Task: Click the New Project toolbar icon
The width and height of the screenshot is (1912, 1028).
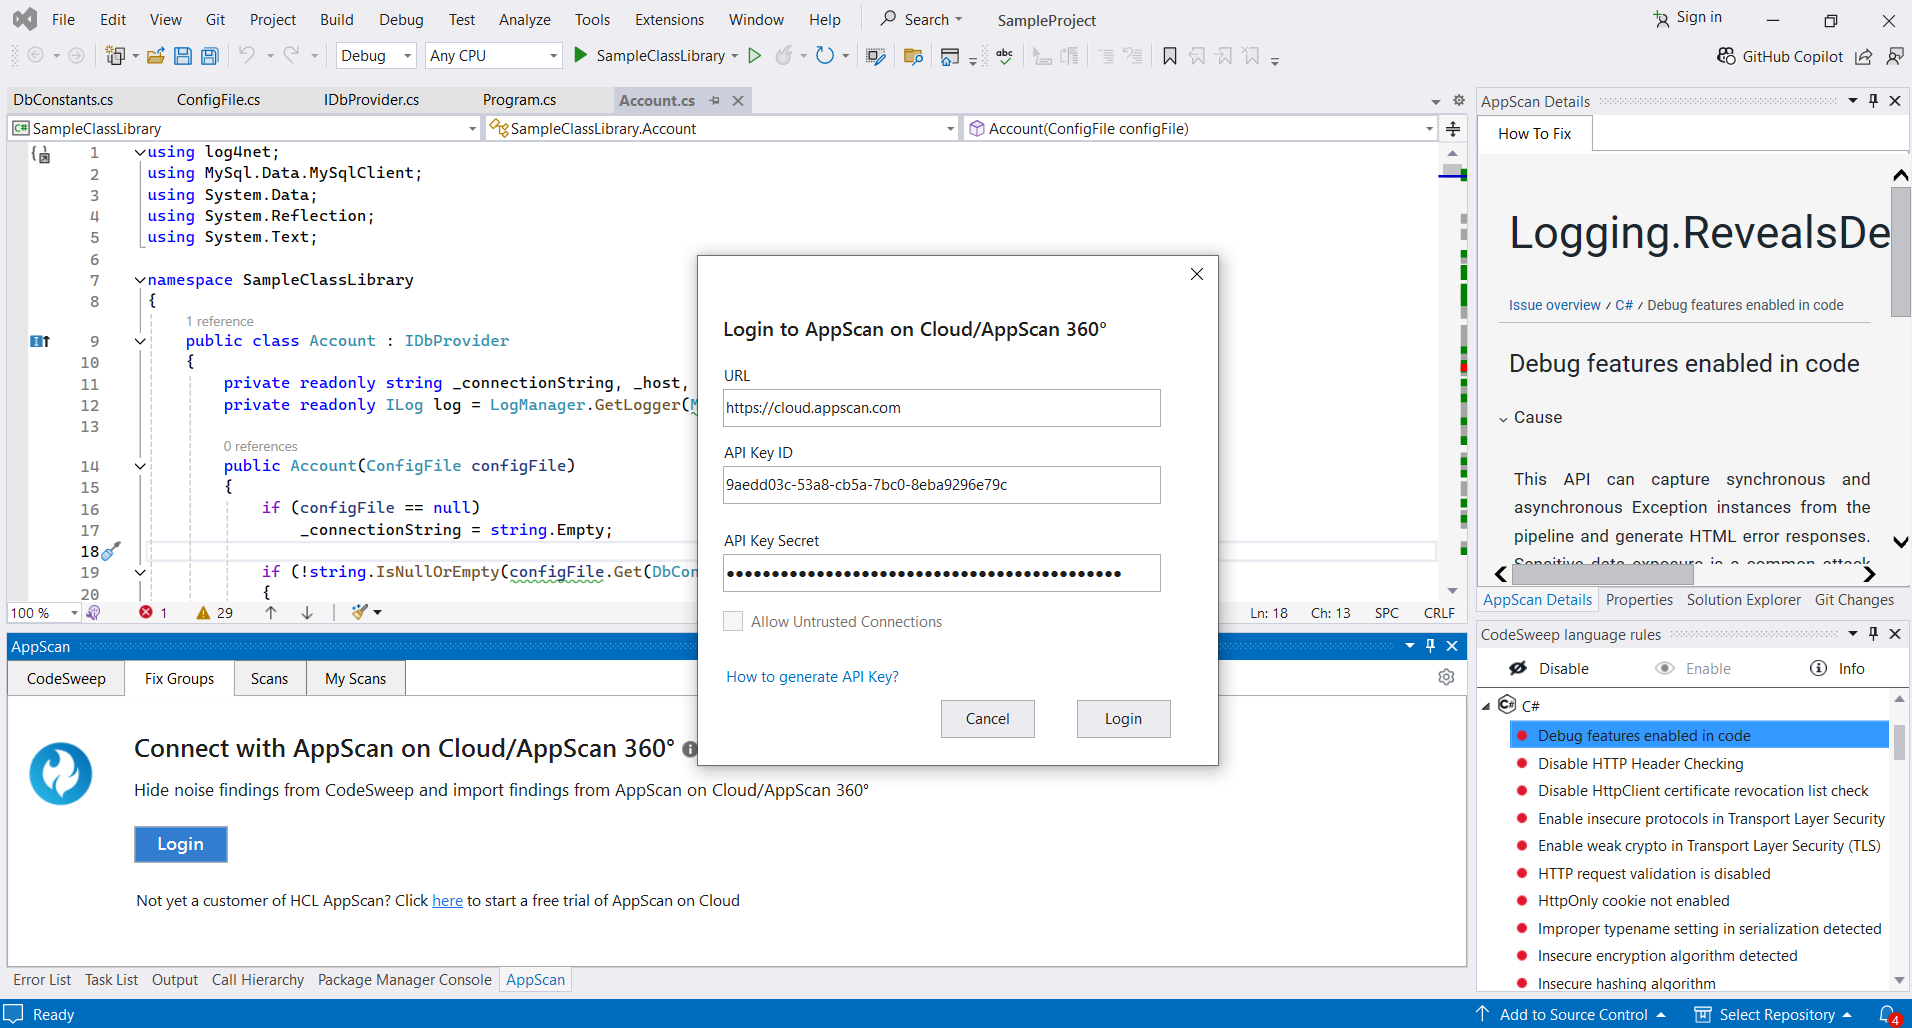Action: [x=115, y=56]
